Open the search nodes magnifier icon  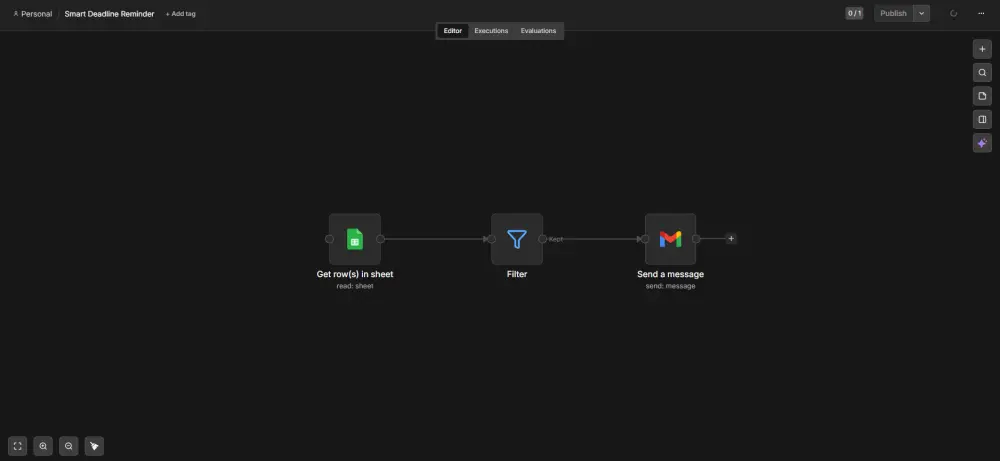(982, 73)
